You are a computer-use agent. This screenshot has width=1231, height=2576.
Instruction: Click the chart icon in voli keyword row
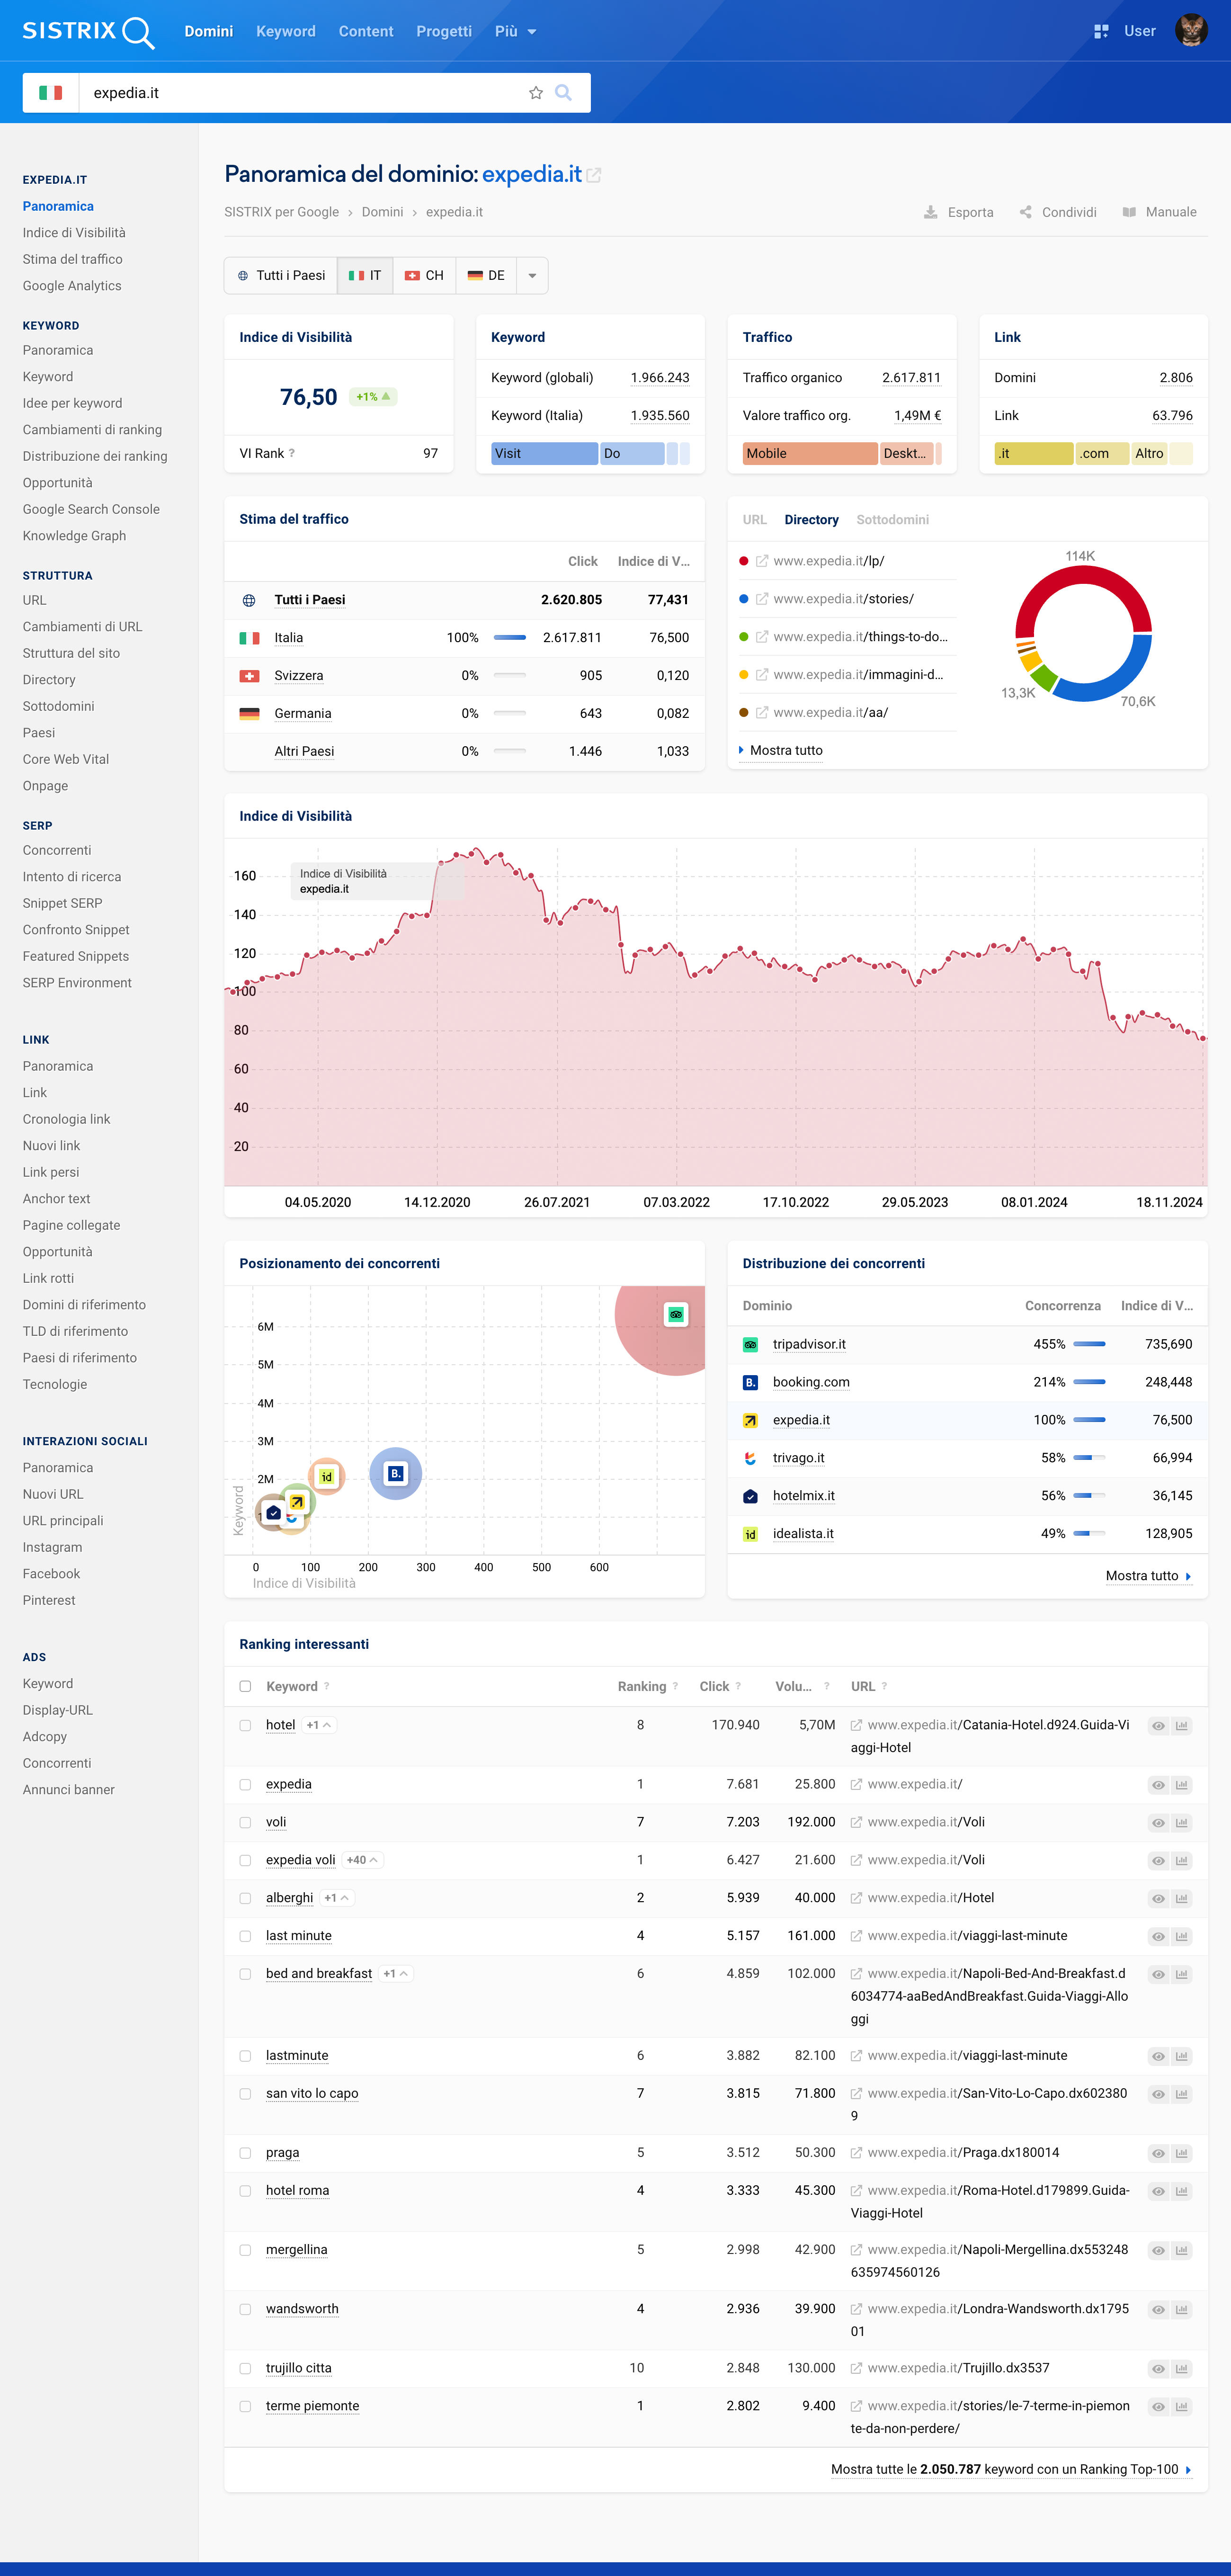coord(1182,1822)
